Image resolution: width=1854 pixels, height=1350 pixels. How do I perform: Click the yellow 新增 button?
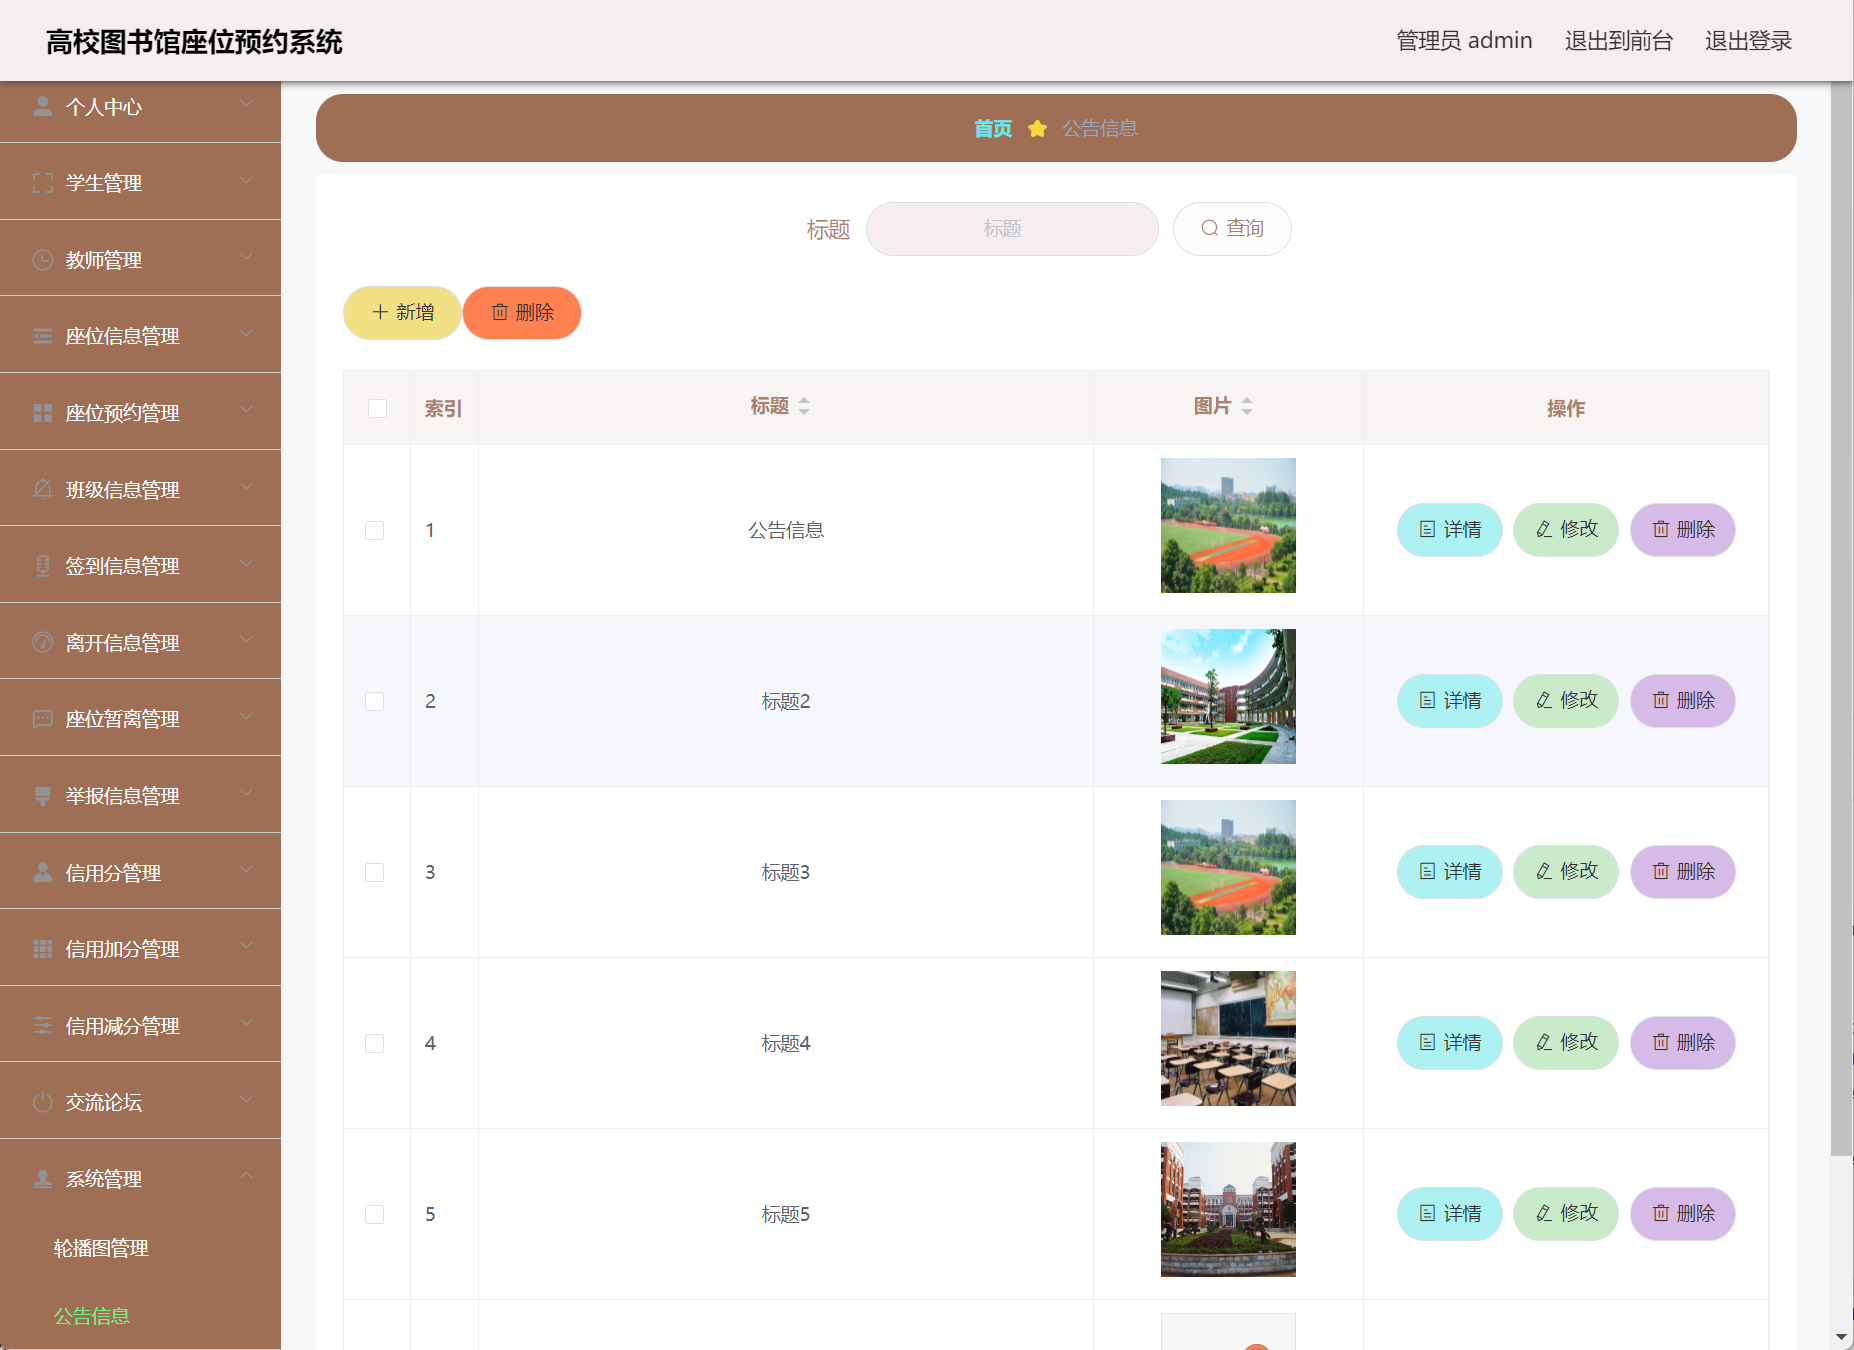402,313
